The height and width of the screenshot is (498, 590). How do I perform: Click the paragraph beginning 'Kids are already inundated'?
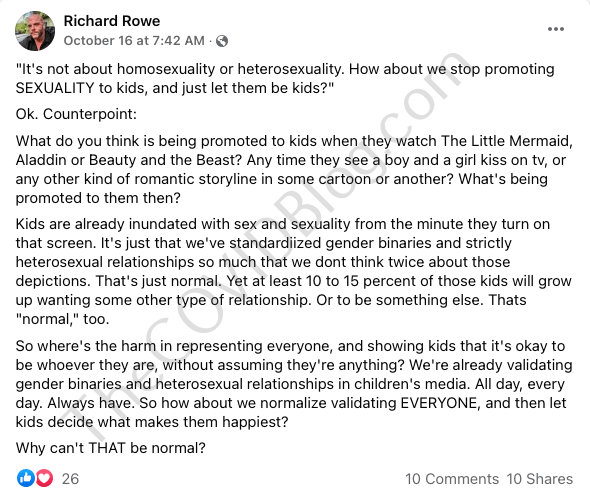point(293,271)
